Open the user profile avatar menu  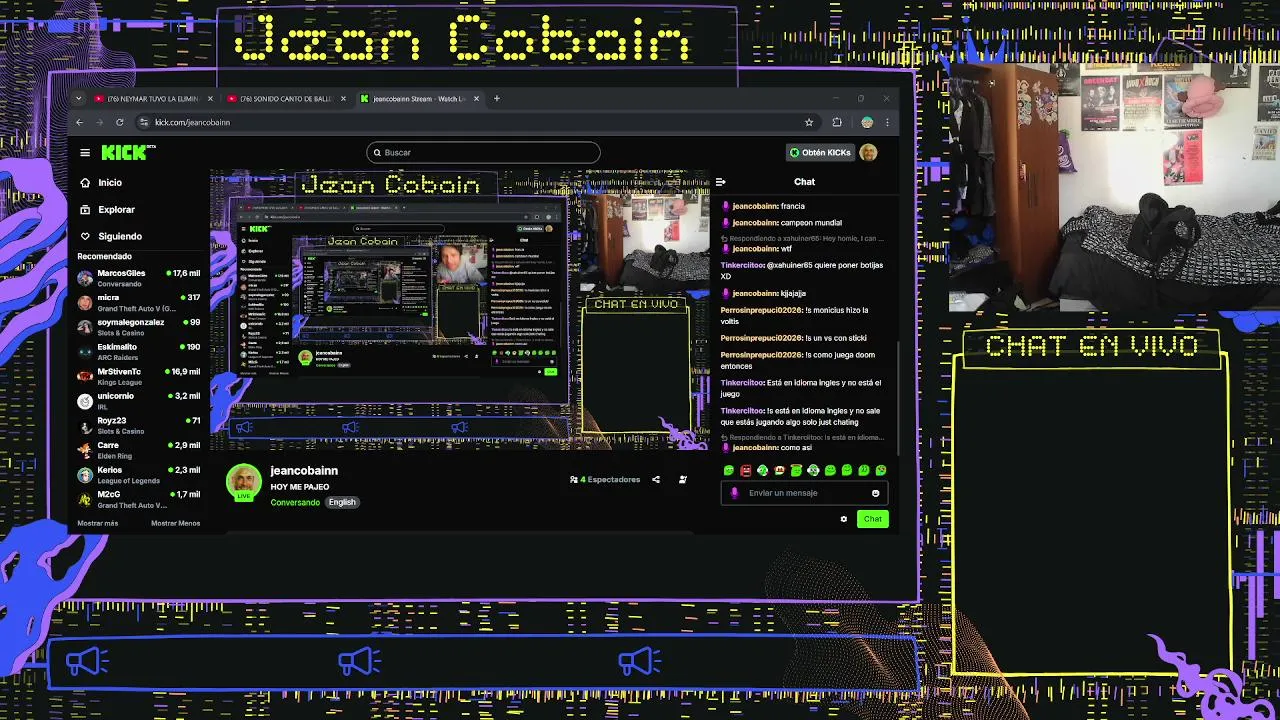click(x=868, y=153)
